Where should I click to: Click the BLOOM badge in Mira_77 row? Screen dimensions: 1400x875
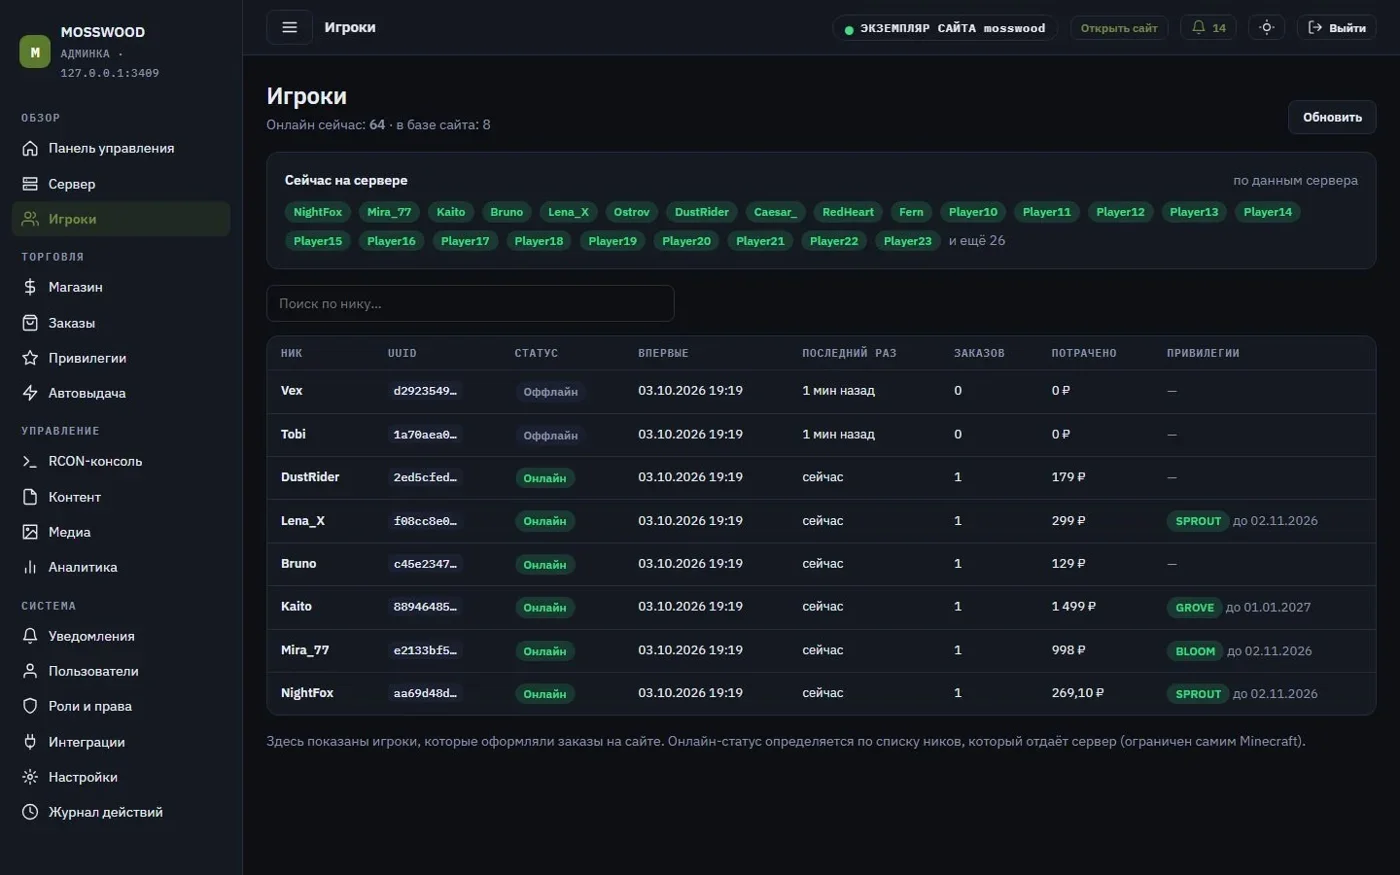(x=1195, y=651)
